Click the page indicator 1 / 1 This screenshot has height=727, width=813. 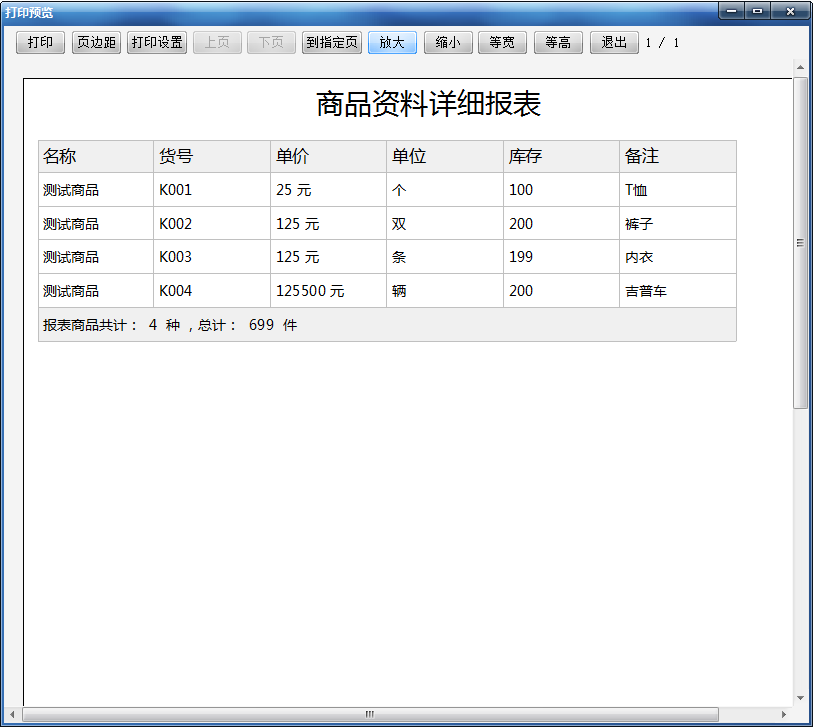click(x=662, y=43)
